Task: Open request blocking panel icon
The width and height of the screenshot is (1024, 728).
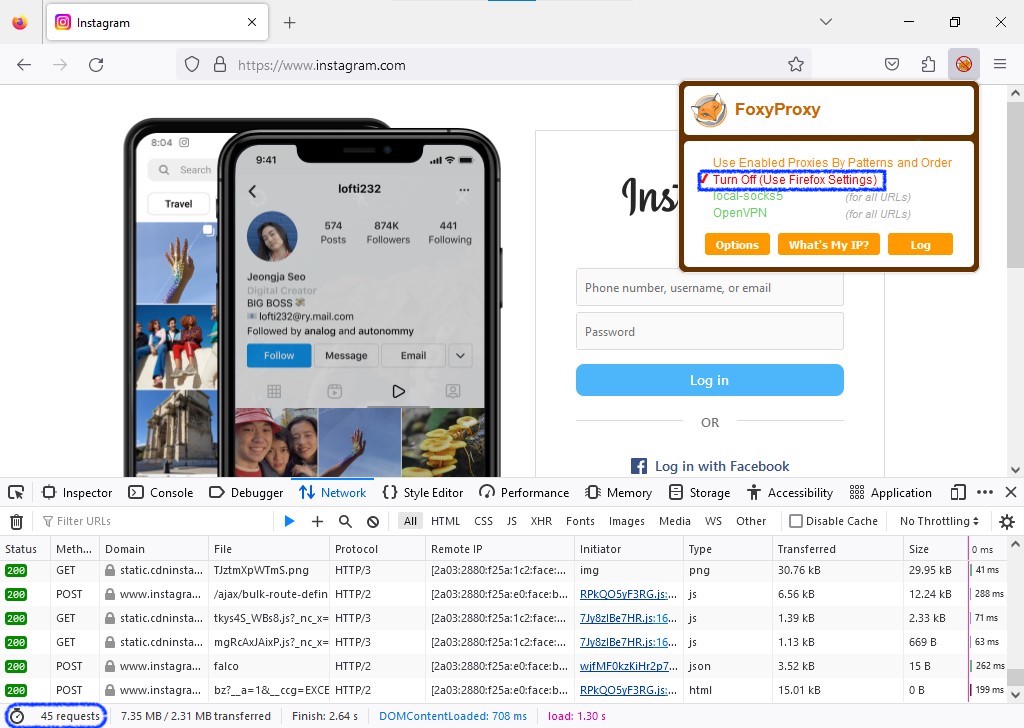Action: click(373, 521)
